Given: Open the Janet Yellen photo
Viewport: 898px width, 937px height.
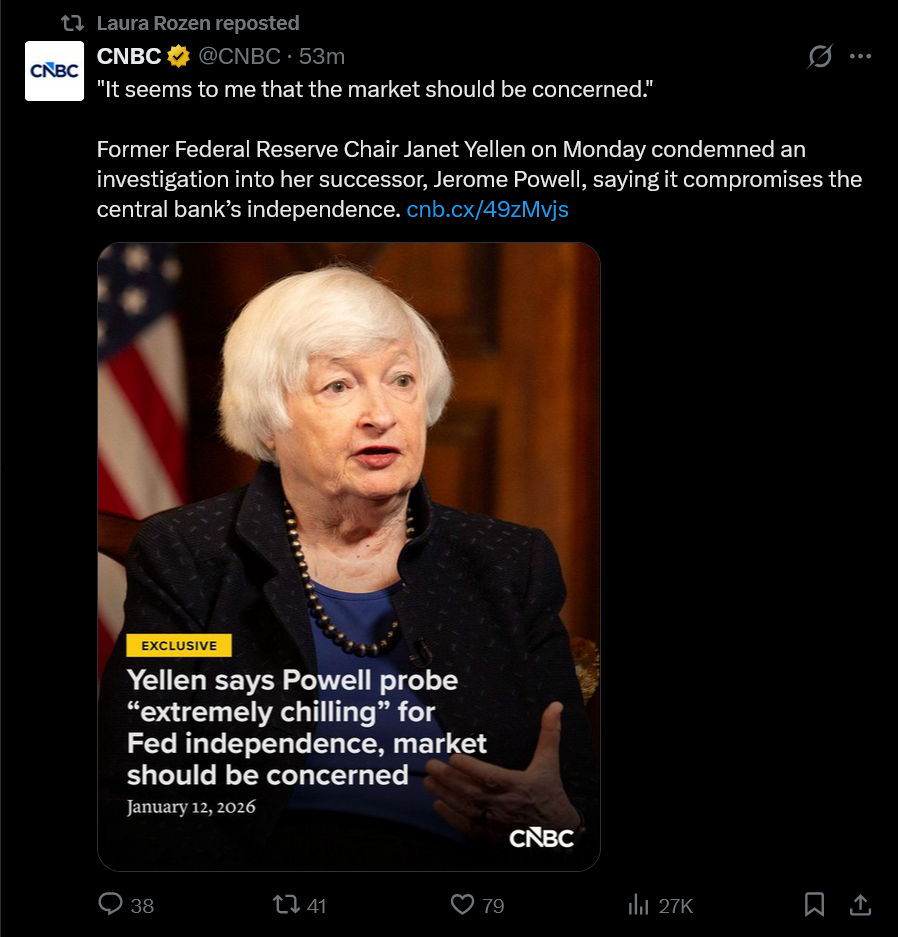Looking at the screenshot, I should [x=349, y=556].
